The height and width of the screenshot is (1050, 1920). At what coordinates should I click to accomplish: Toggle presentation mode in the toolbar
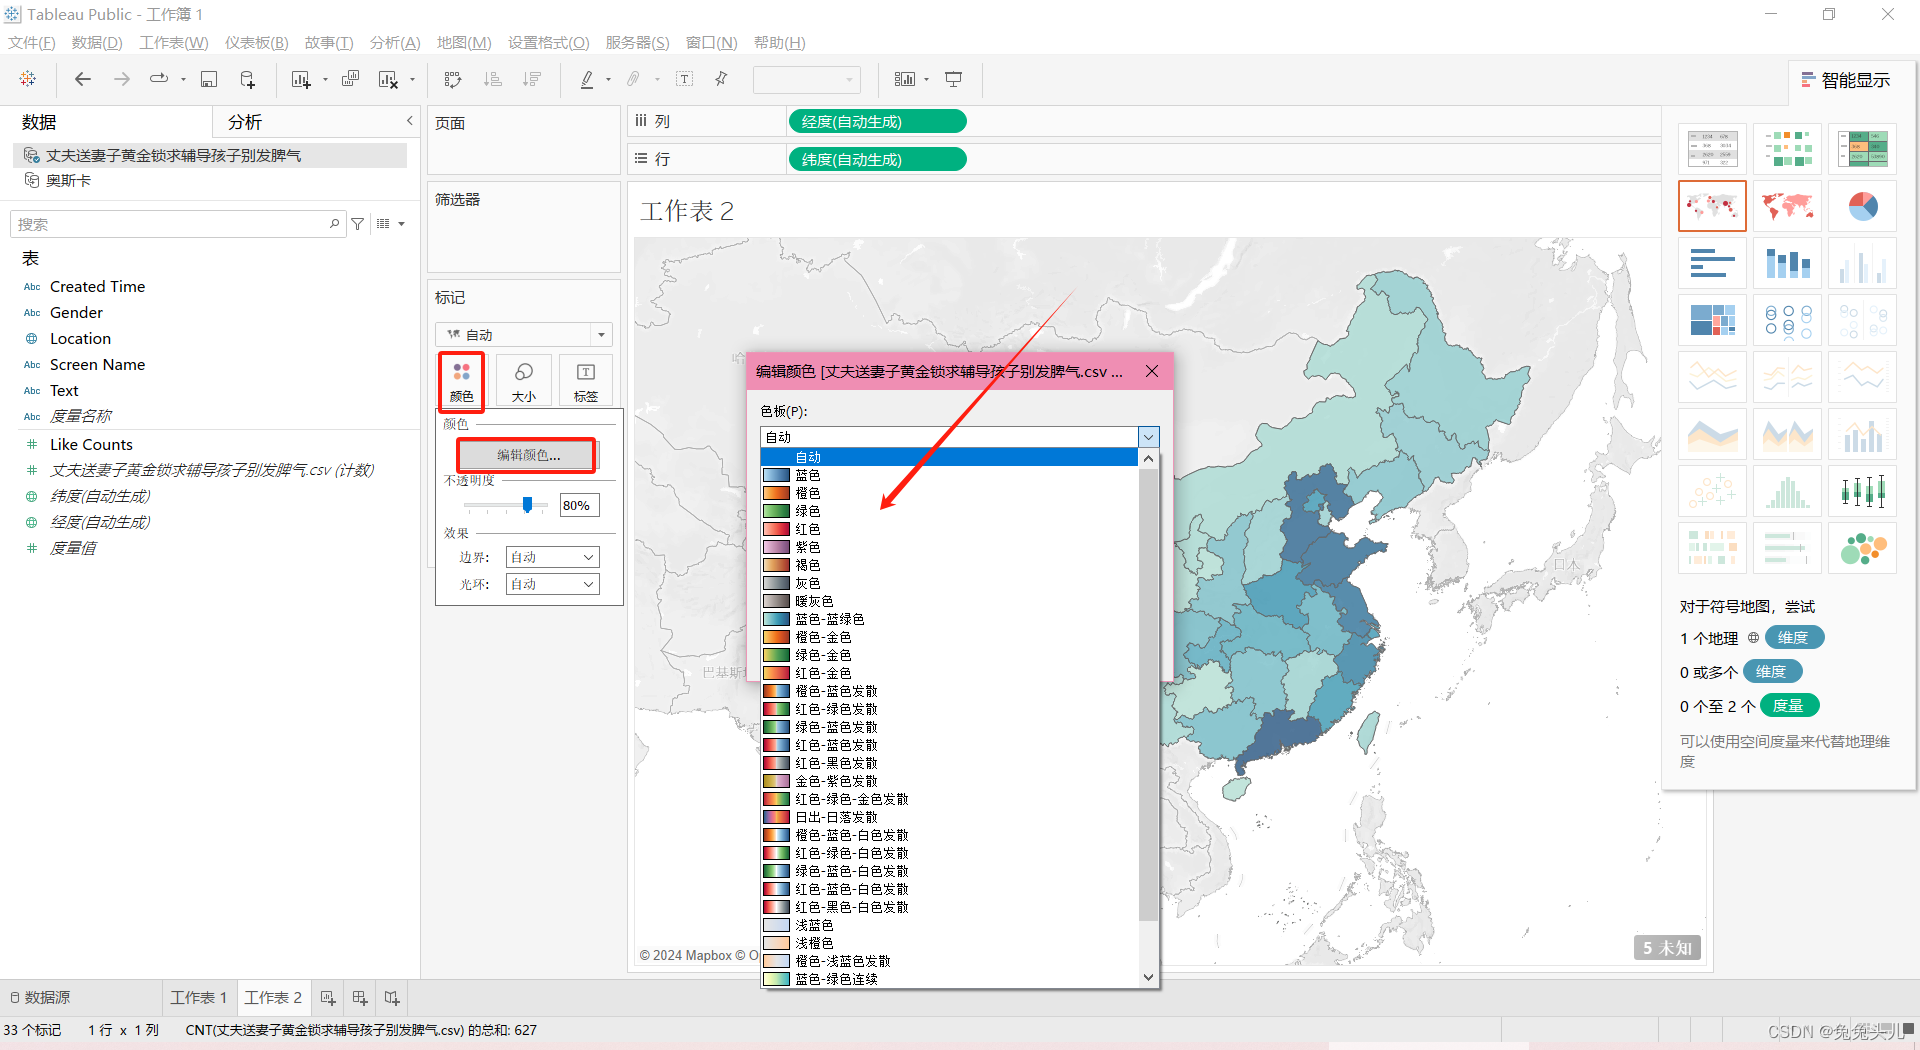pyautogui.click(x=953, y=79)
